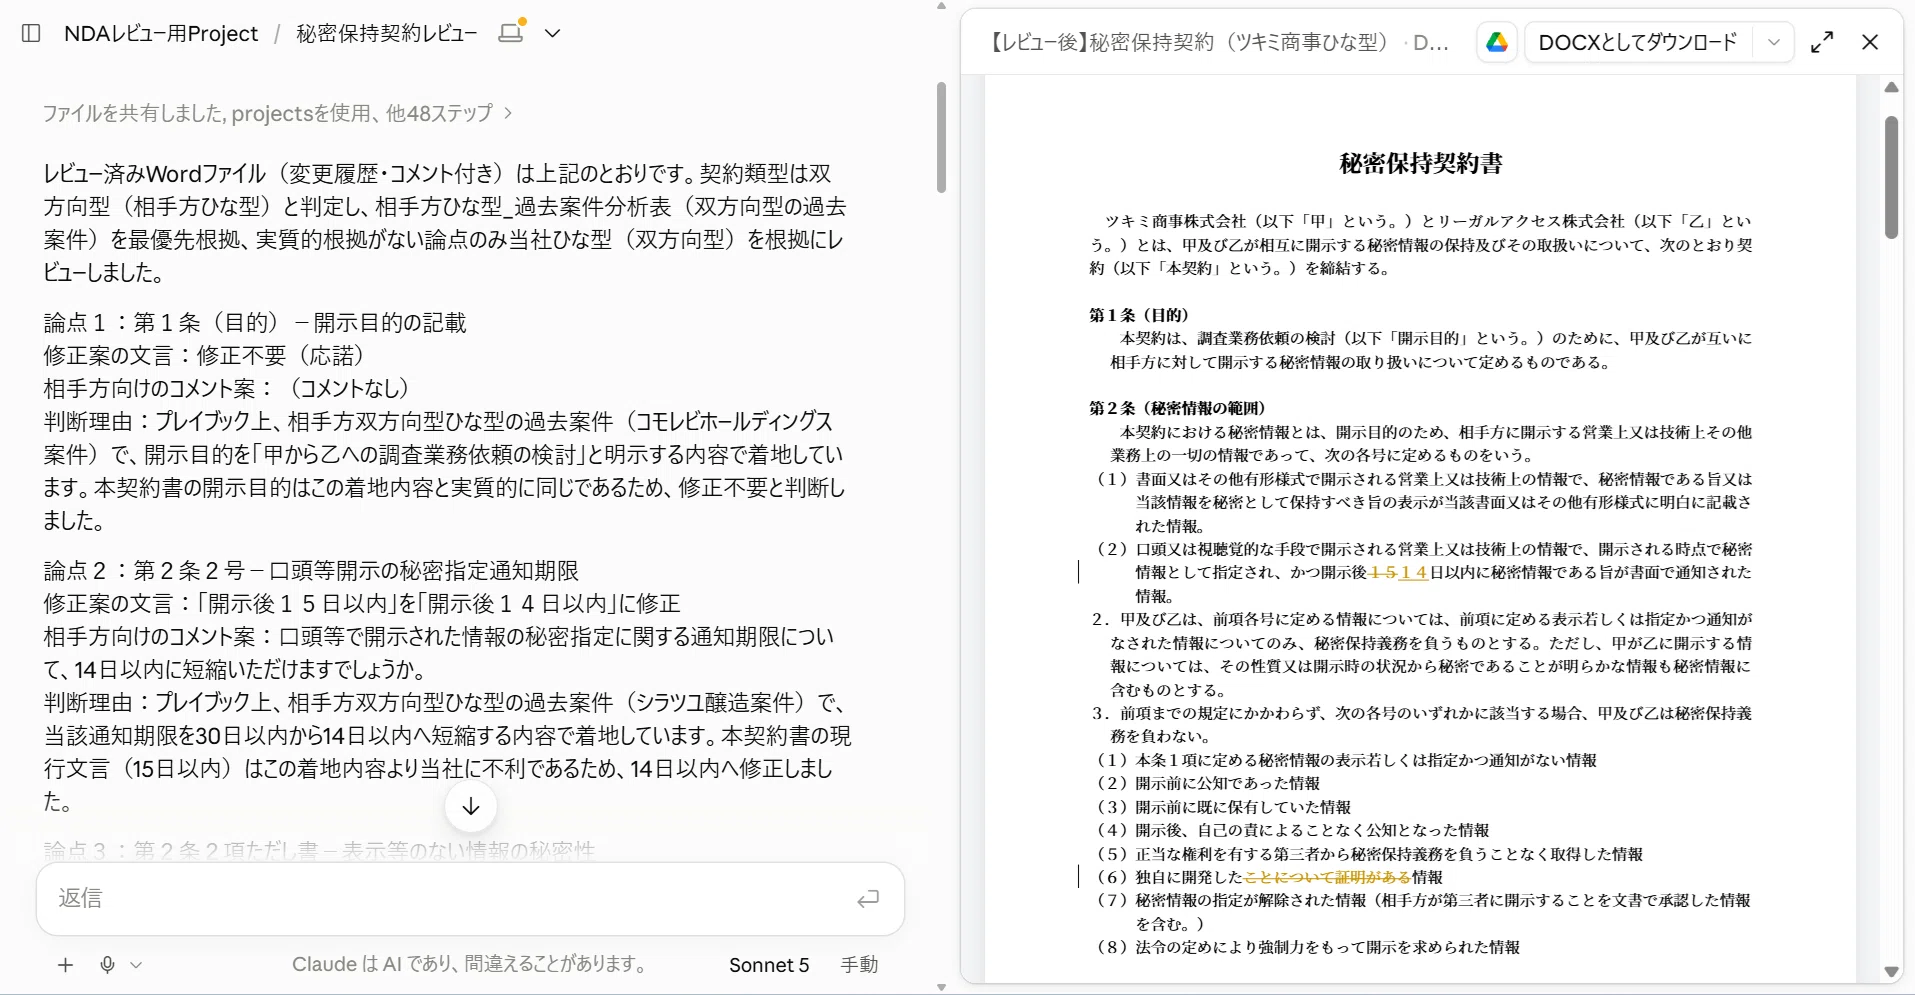Image resolution: width=1915 pixels, height=995 pixels.
Task: Click the chat scrollbar thumb
Action: coord(941,137)
